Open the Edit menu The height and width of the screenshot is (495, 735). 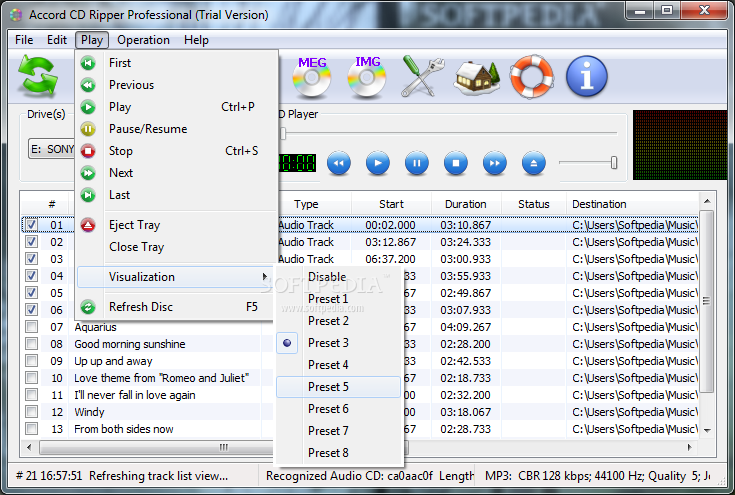click(x=57, y=40)
